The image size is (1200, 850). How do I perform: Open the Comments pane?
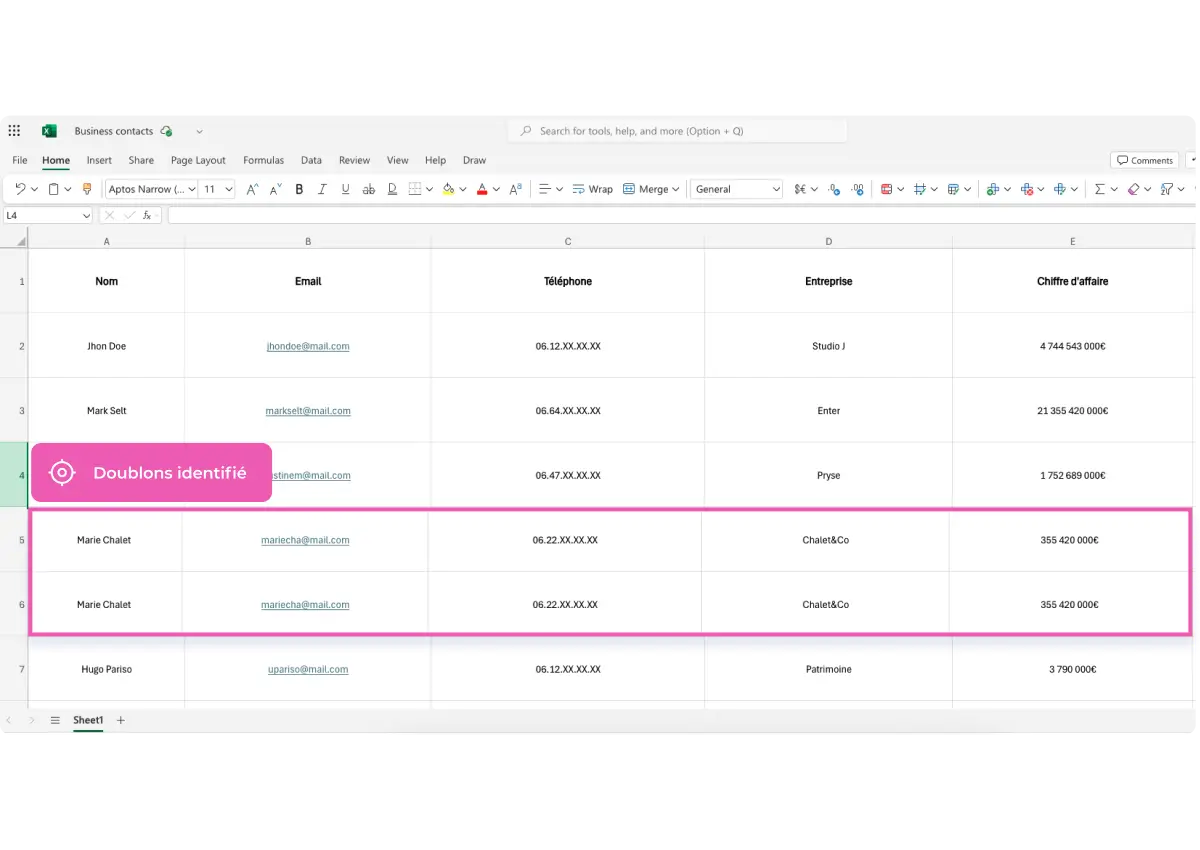1145,160
